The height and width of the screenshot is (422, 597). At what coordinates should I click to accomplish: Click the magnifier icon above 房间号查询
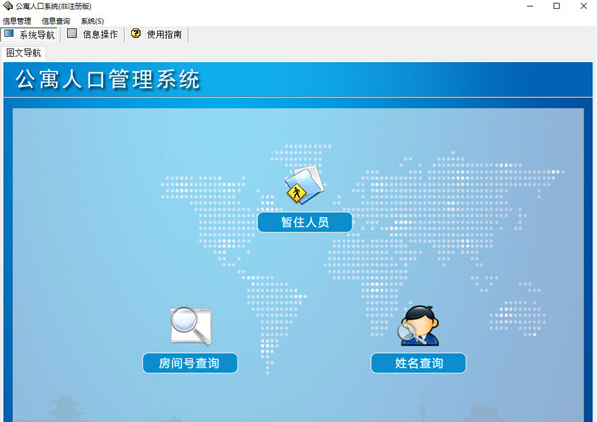tap(191, 326)
